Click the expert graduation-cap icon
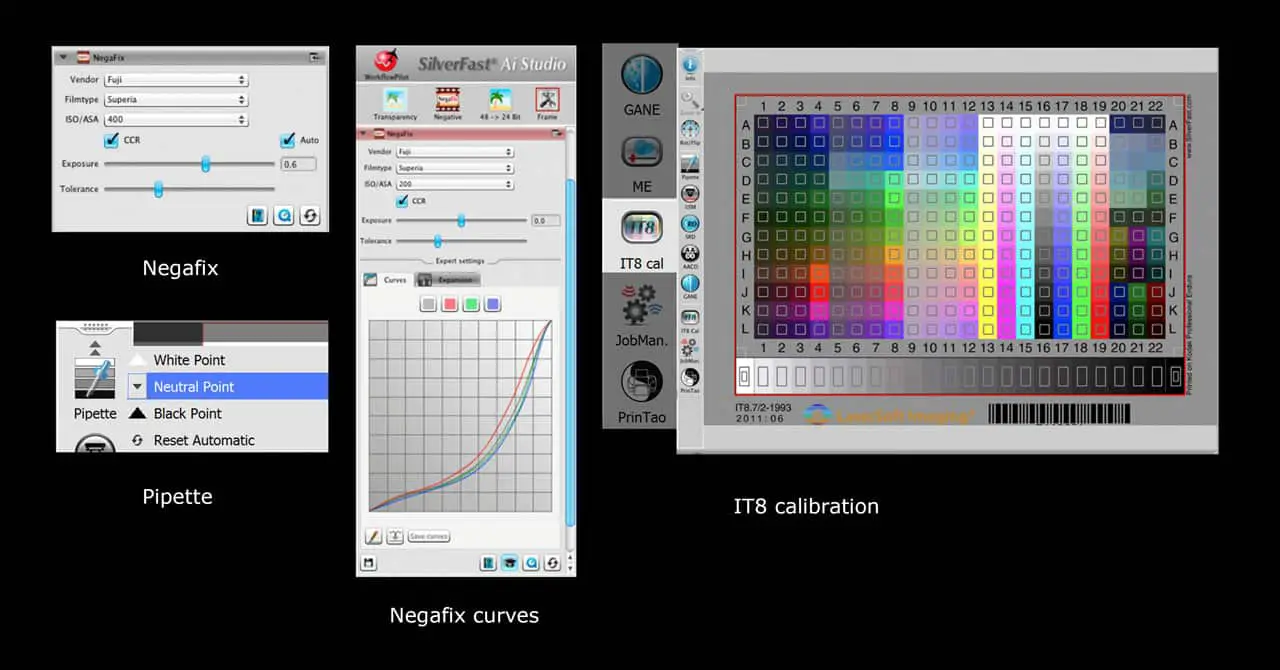 coord(510,563)
